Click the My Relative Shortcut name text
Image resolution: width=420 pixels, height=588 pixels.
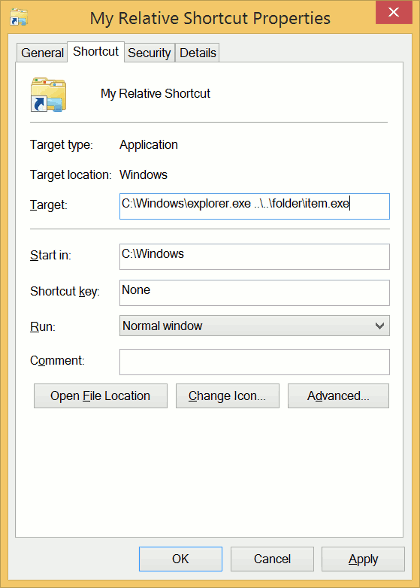(x=155, y=93)
